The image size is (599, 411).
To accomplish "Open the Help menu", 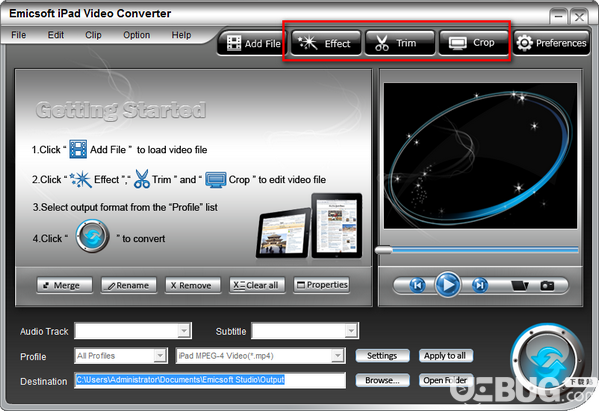I will (181, 35).
